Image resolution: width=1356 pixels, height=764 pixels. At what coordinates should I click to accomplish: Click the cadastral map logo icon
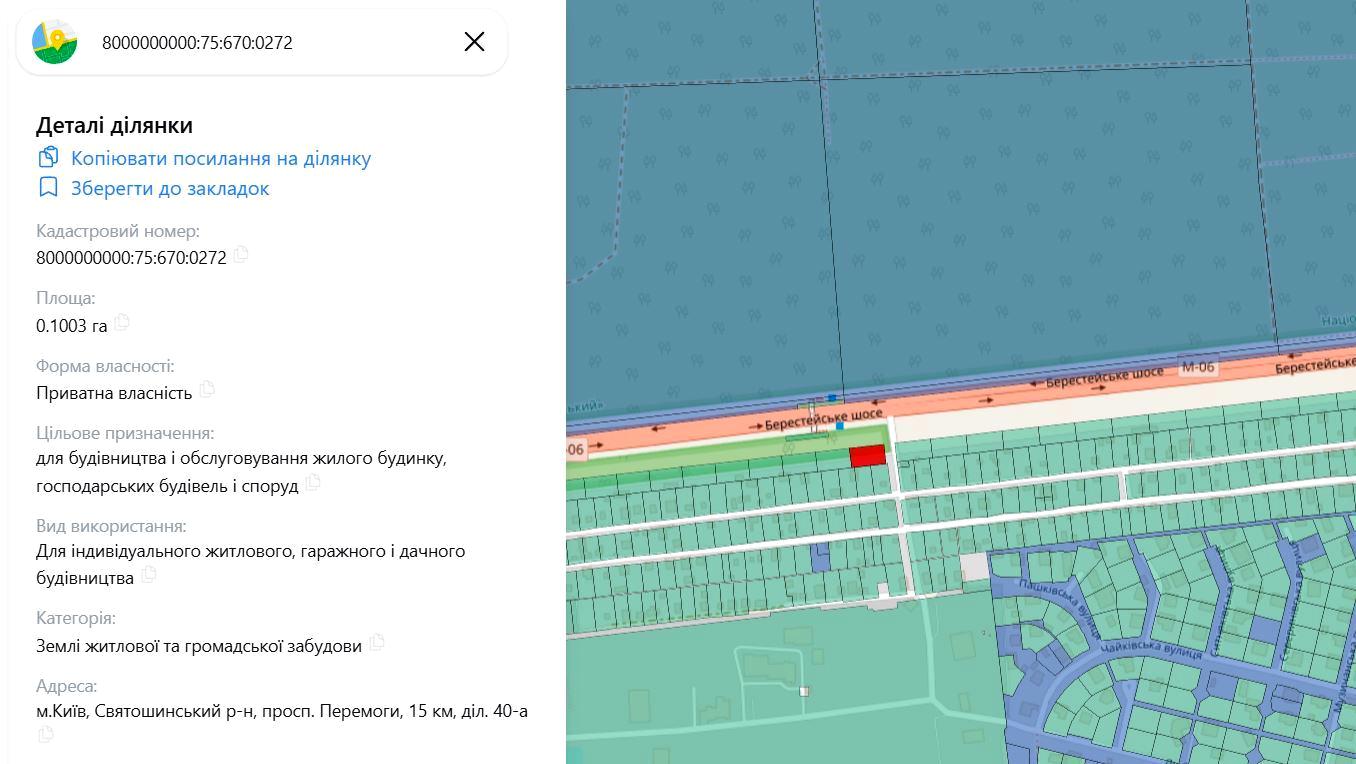(x=55, y=42)
